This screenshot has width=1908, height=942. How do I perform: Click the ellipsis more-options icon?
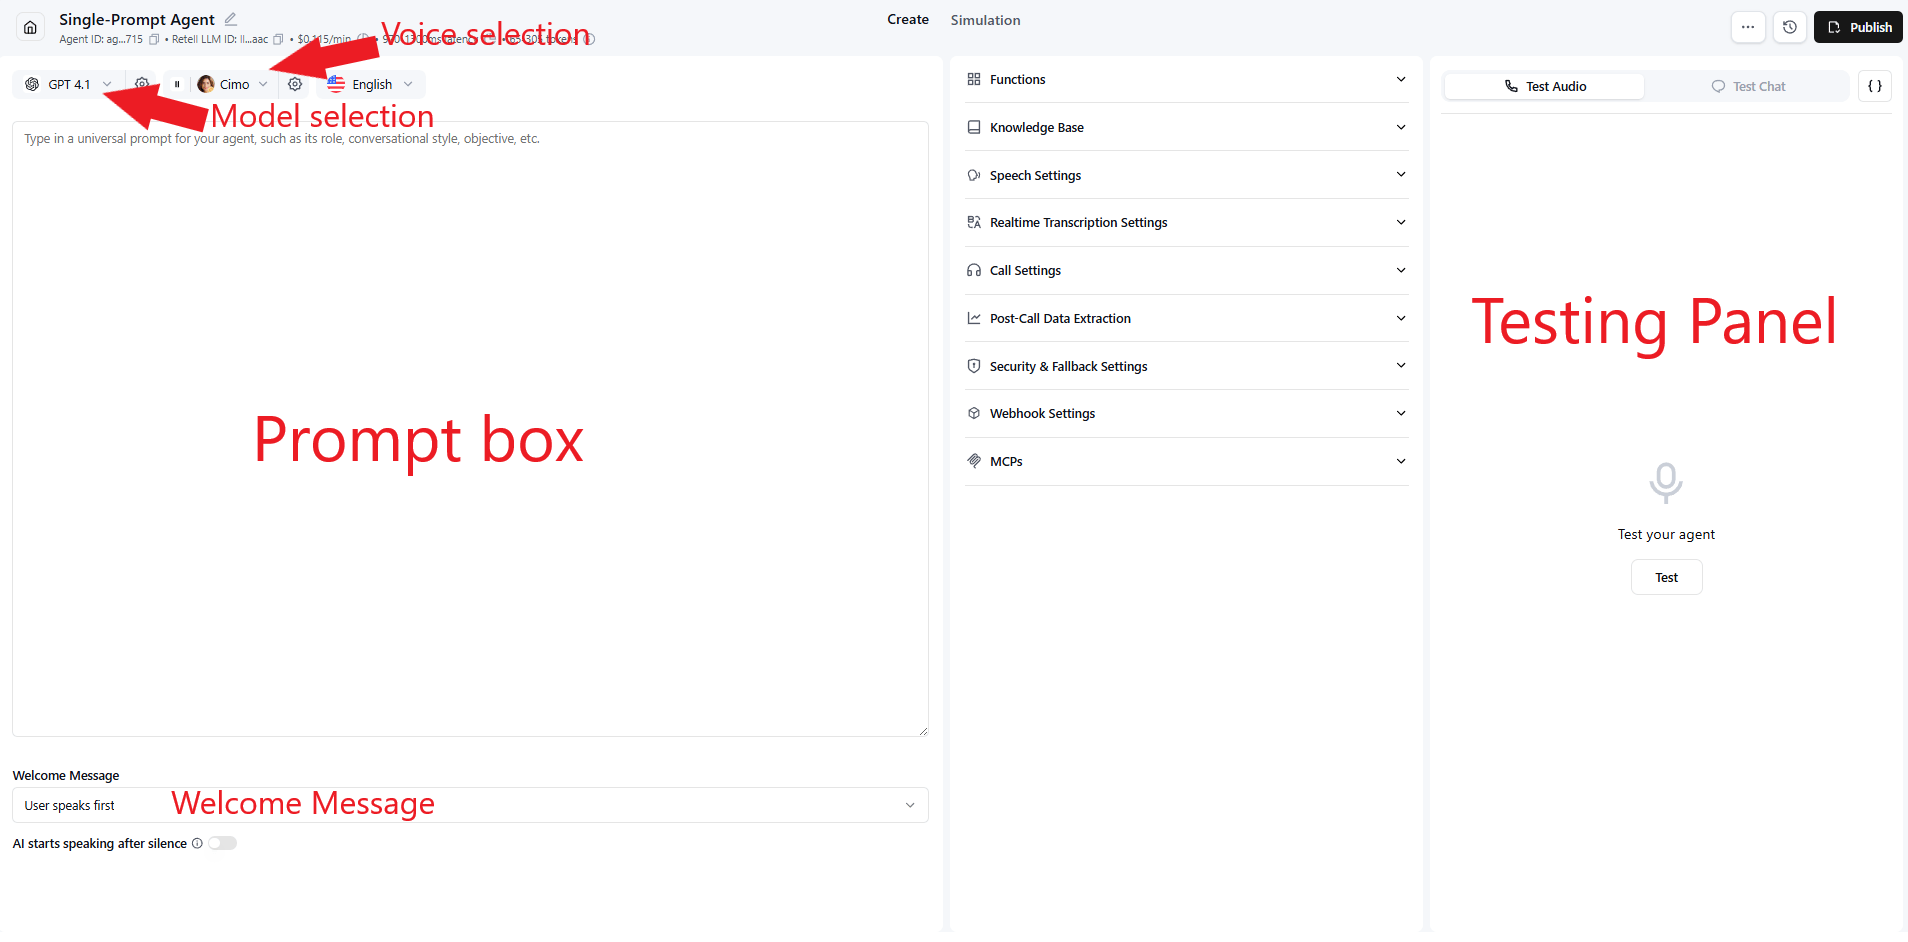coord(1748,27)
